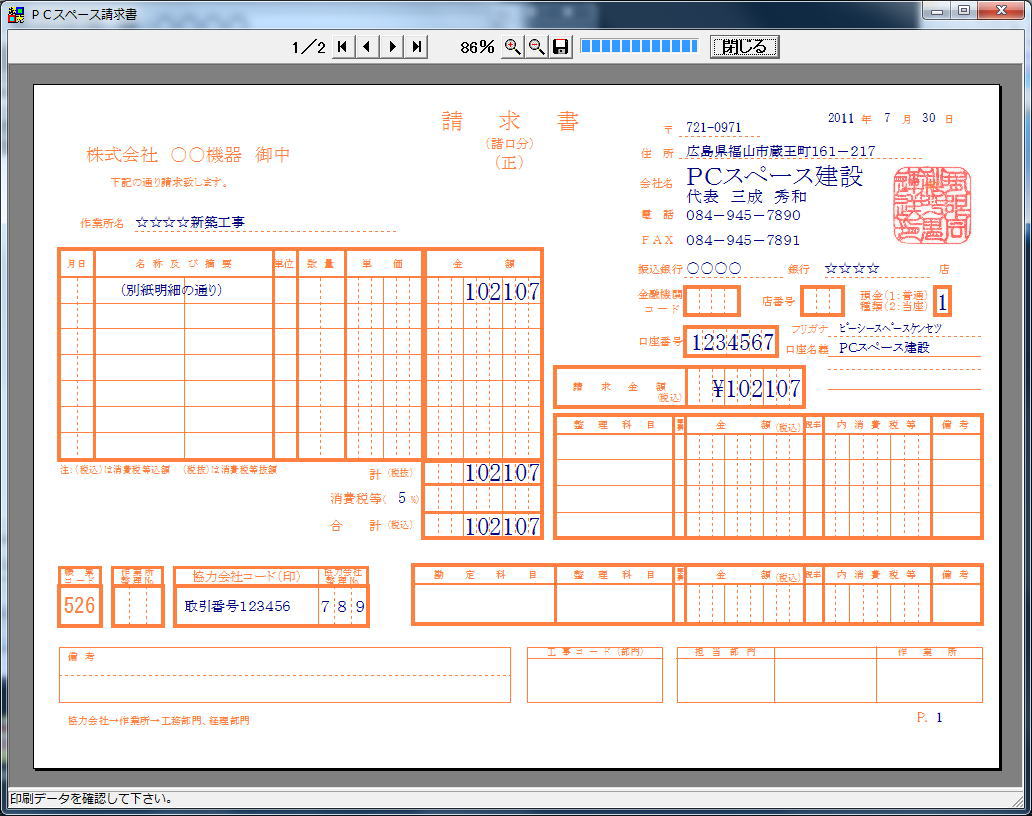Click the FAX number 084-945-7891
Screen dimensions: 1032x816
tap(743, 240)
